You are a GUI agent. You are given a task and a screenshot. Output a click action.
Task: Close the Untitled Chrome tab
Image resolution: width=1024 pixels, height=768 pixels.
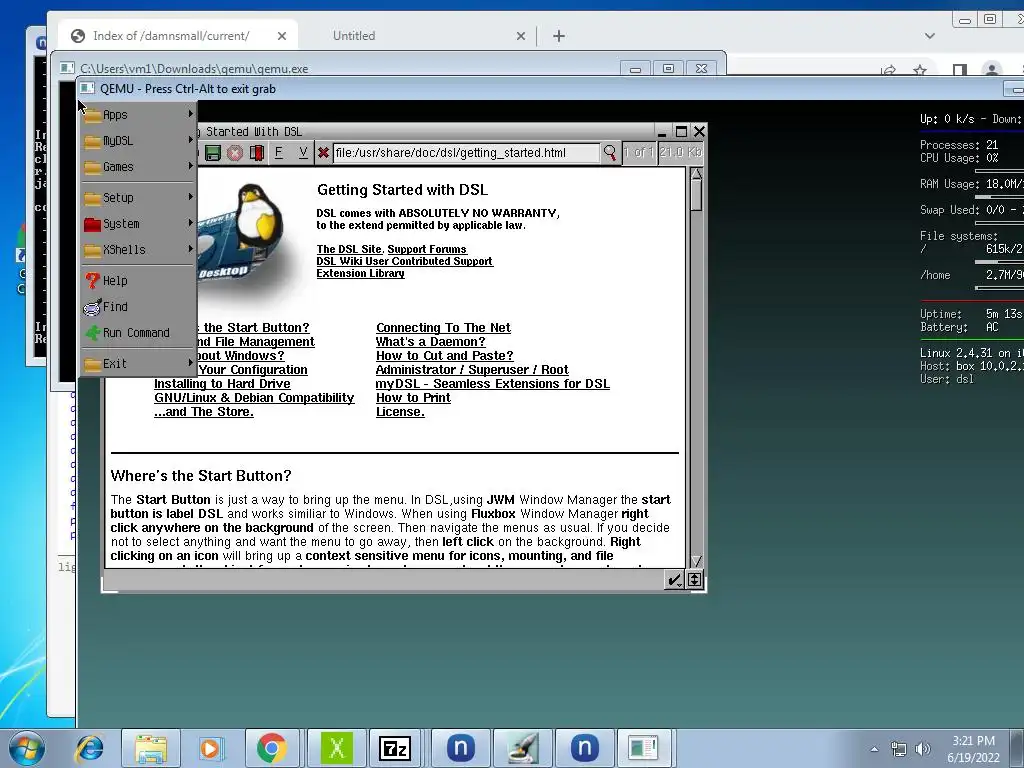[x=520, y=36]
